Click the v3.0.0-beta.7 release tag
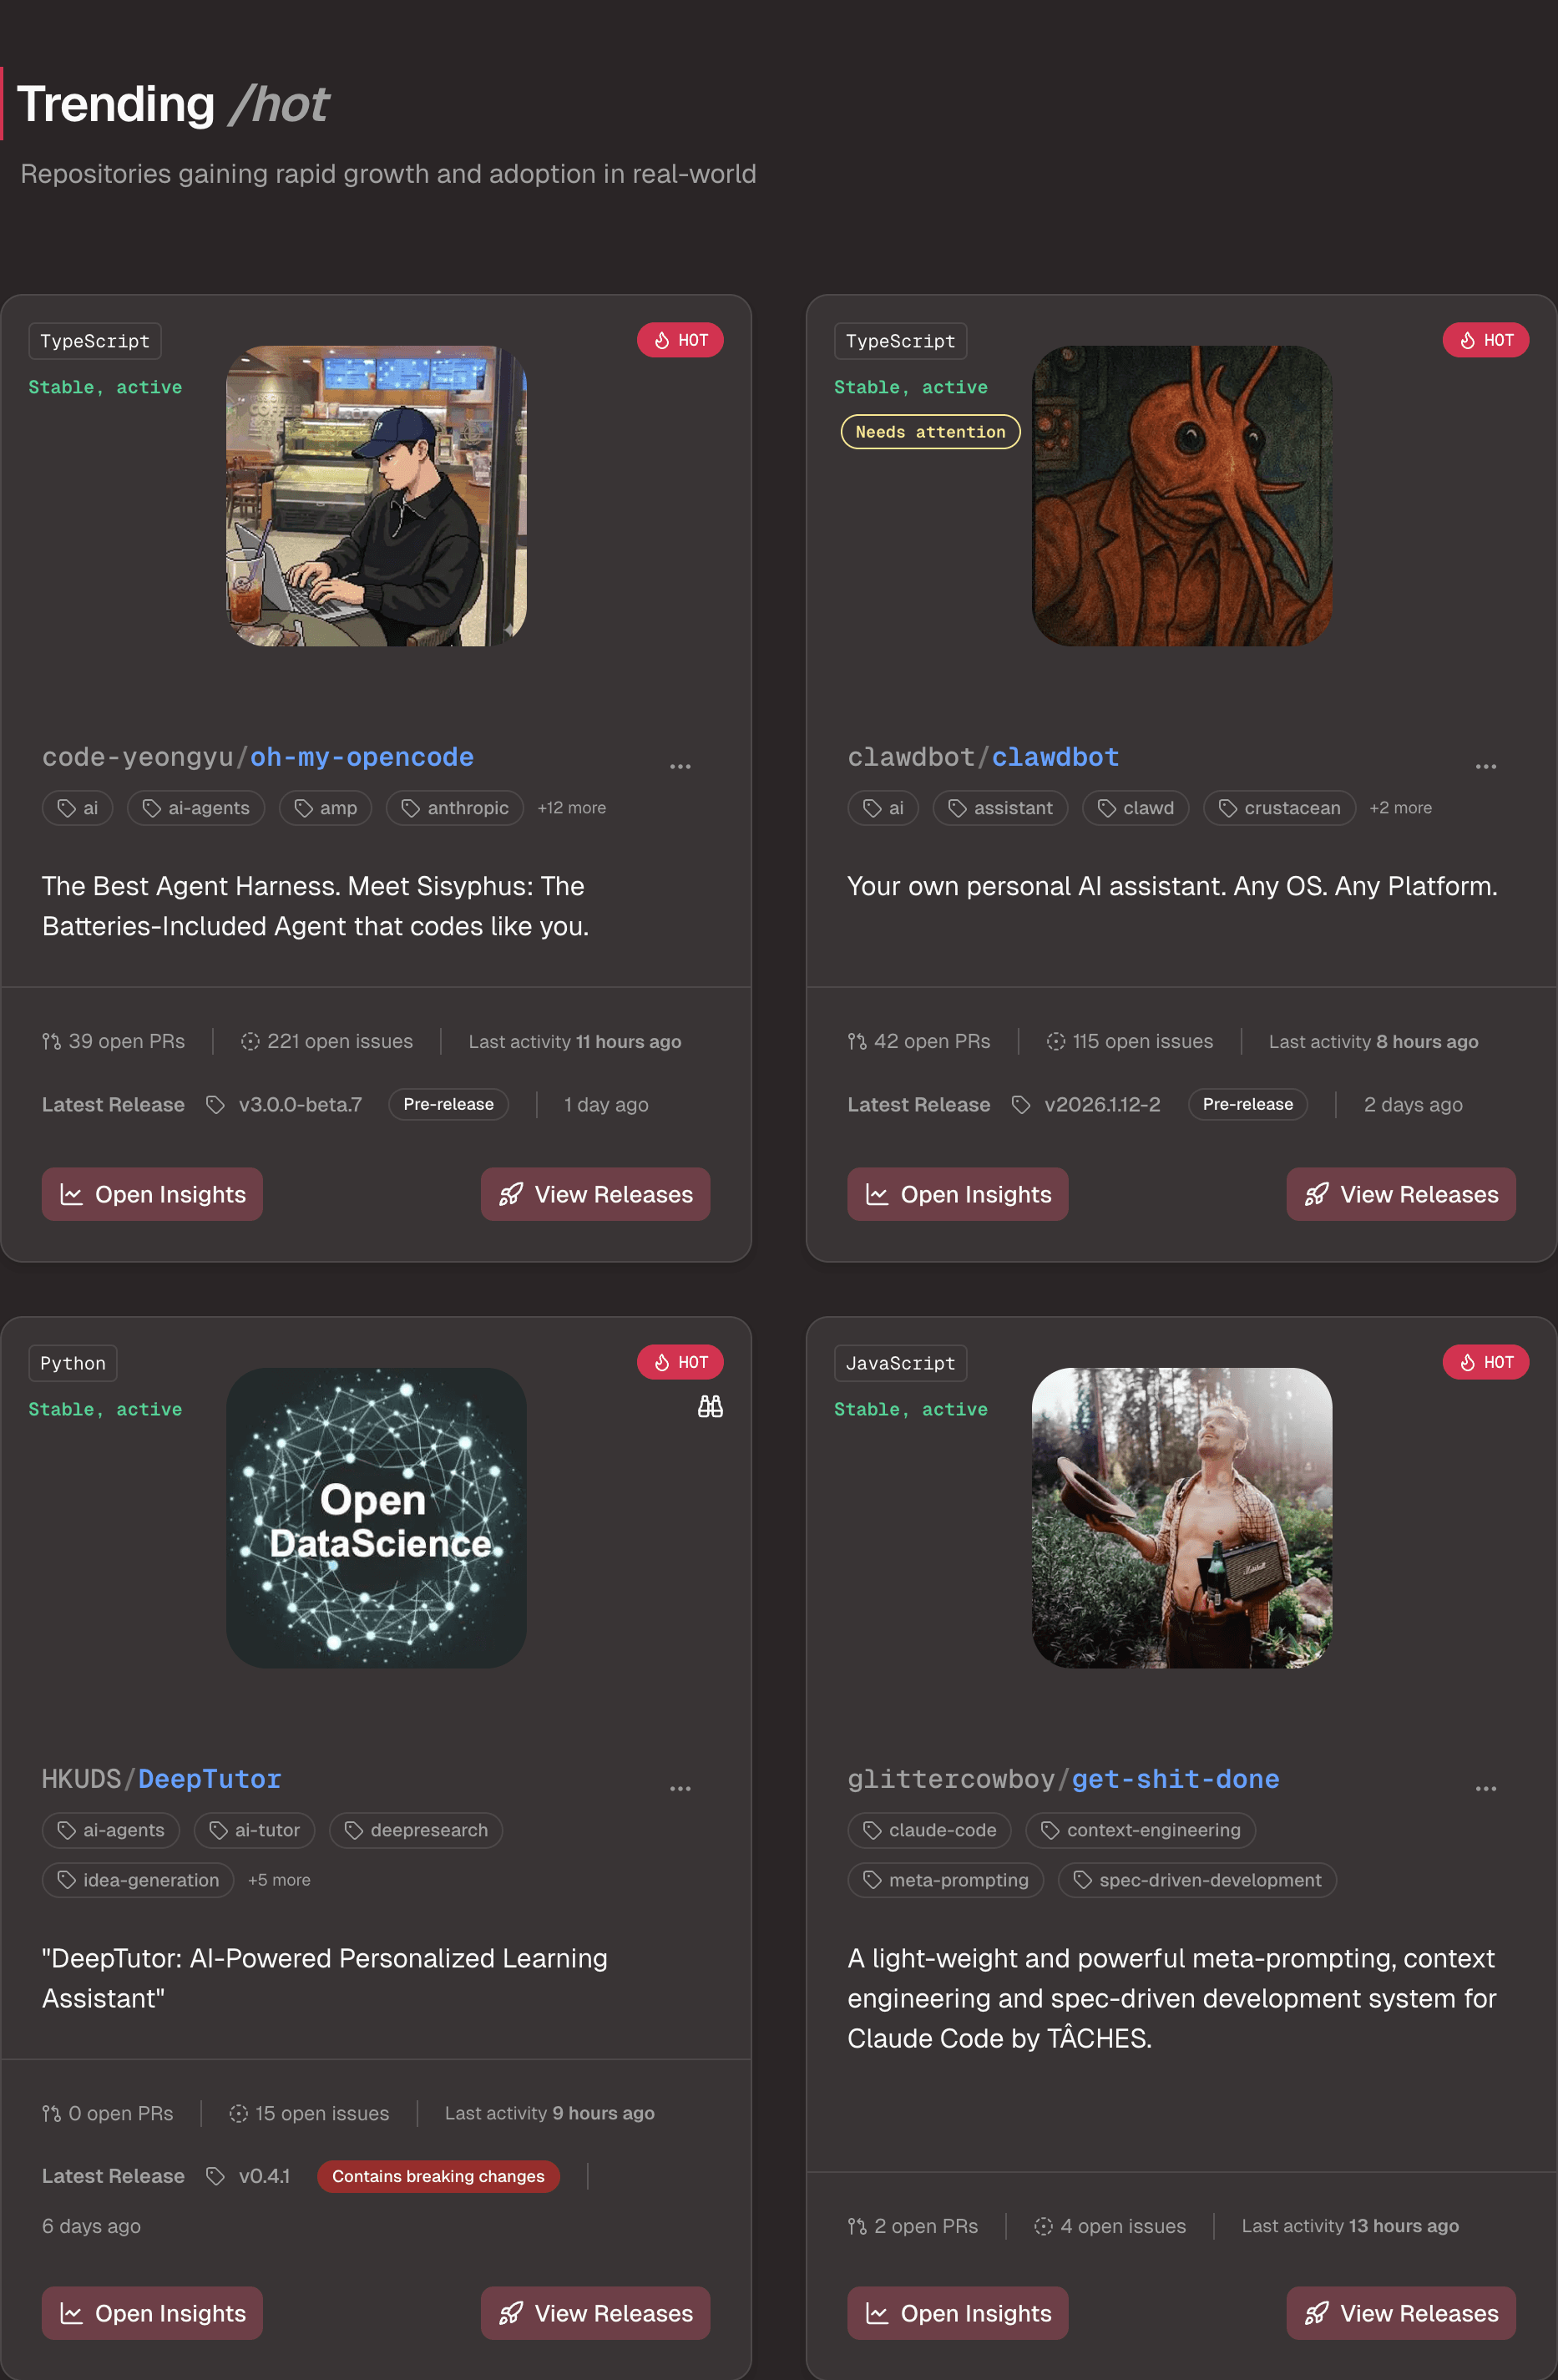1558x2380 pixels. click(x=300, y=1105)
